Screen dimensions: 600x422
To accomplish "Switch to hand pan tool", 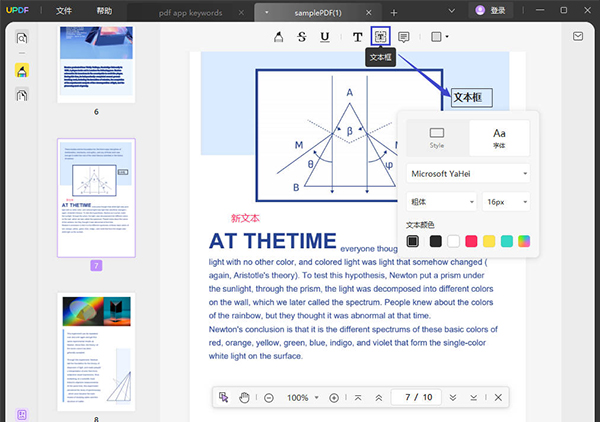I will coord(245,398).
